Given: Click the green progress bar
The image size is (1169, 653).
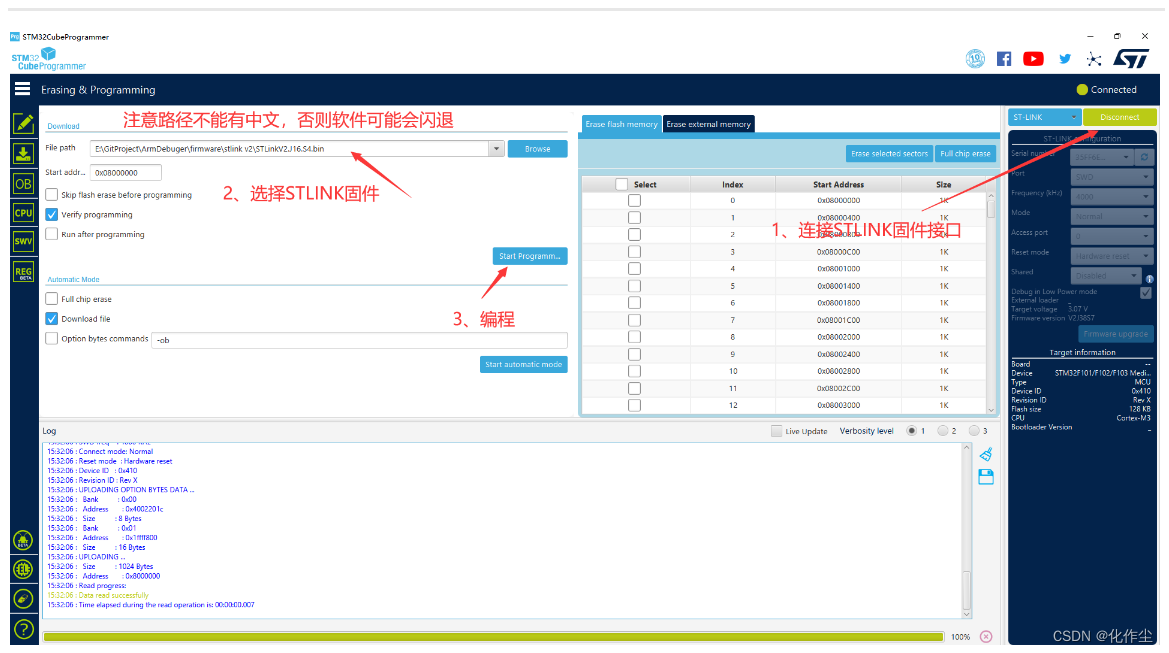Looking at the screenshot, I should (494, 637).
